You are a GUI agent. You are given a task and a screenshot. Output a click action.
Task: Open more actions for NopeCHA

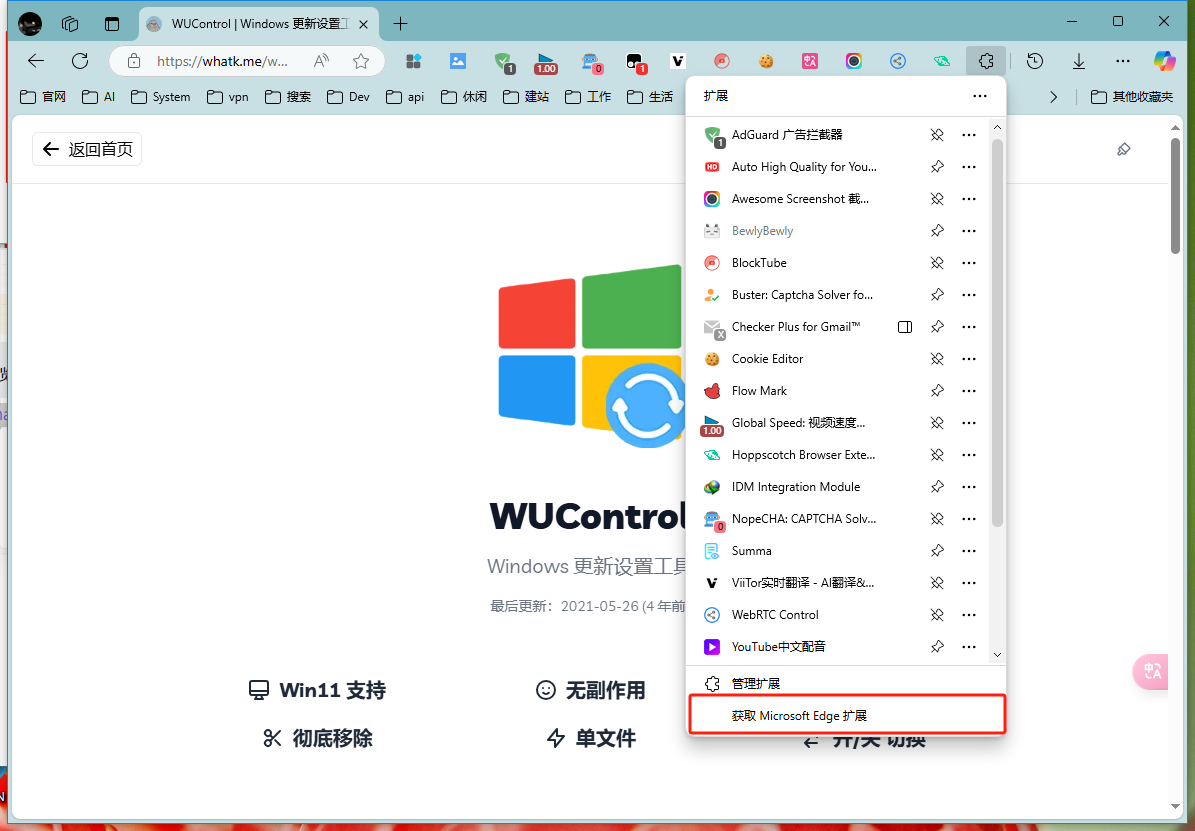pos(969,519)
